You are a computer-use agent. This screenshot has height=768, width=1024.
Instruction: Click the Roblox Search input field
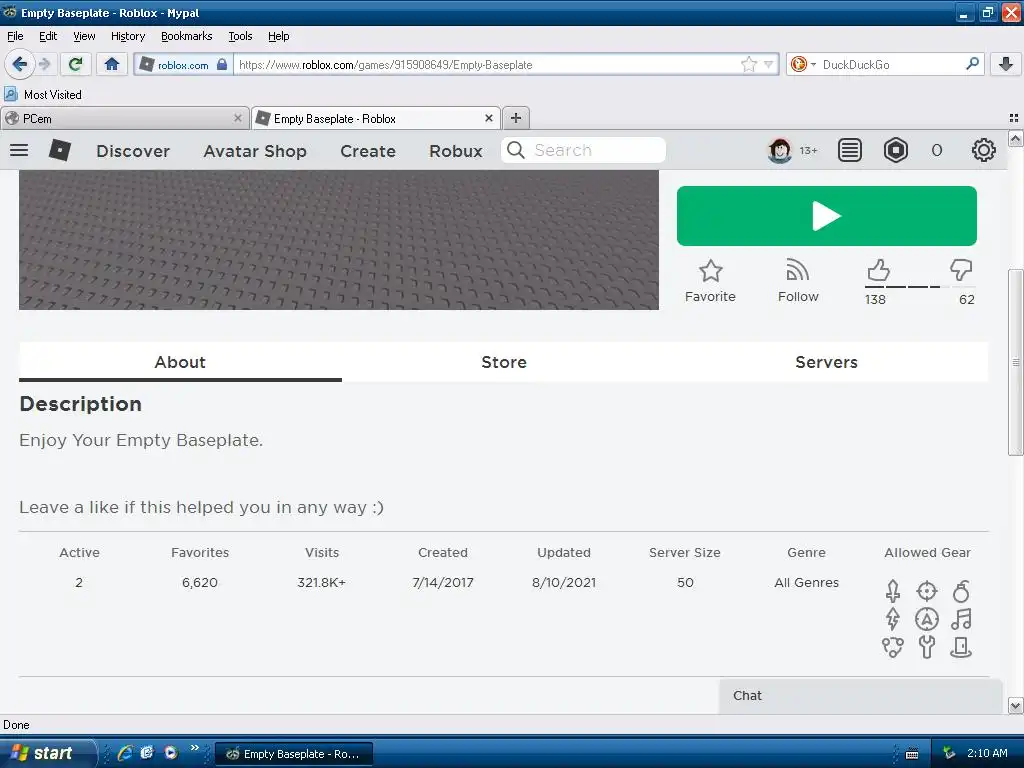[583, 150]
